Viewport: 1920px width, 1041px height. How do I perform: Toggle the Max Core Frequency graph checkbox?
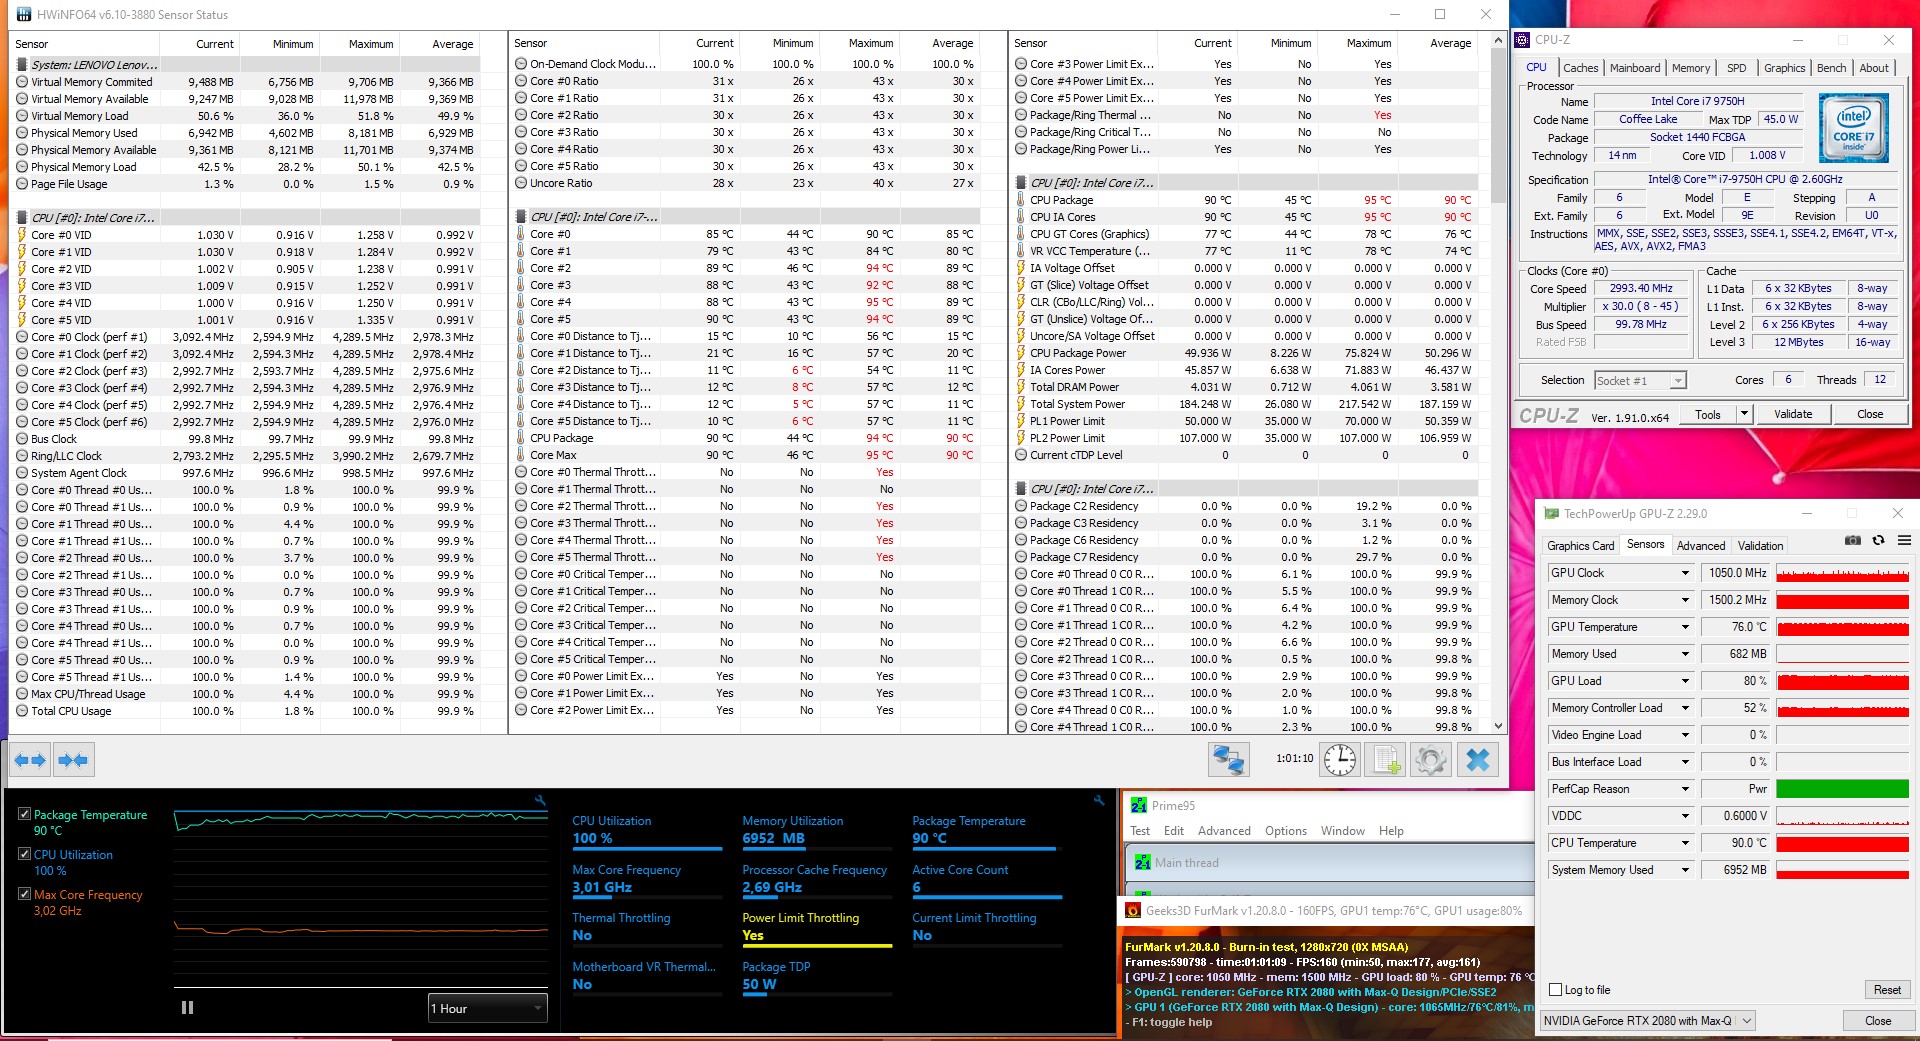coord(24,894)
